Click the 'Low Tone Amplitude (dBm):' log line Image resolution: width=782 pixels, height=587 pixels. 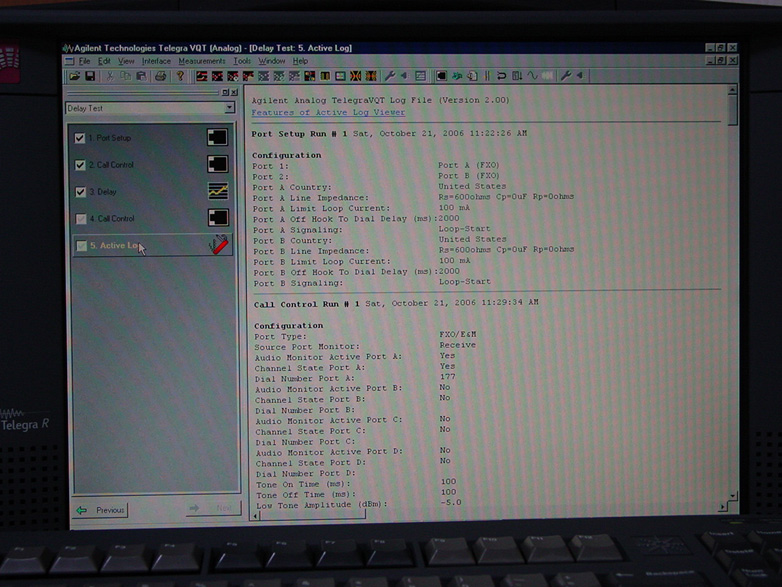pos(322,505)
